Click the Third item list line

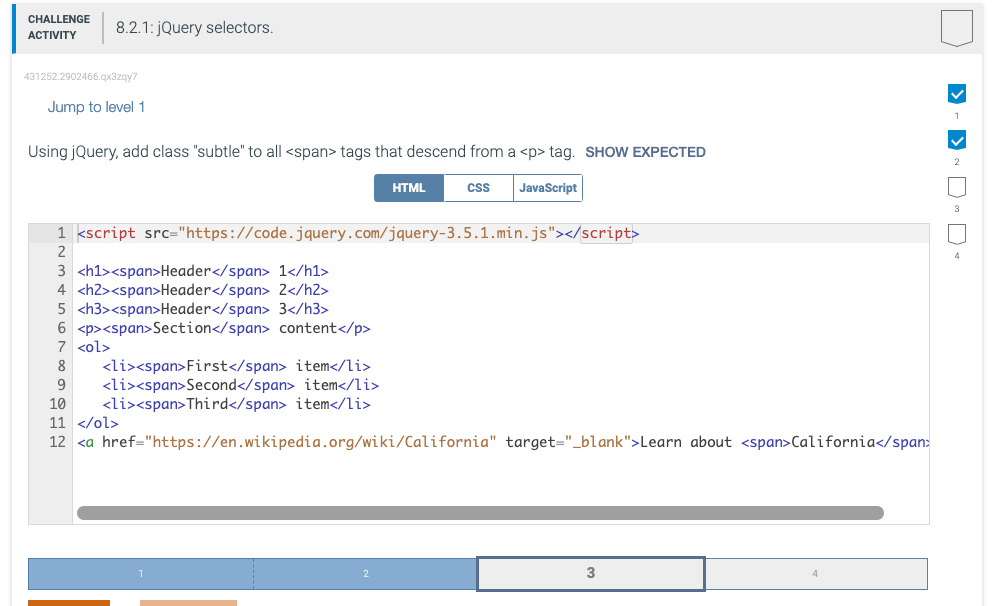(x=236, y=404)
